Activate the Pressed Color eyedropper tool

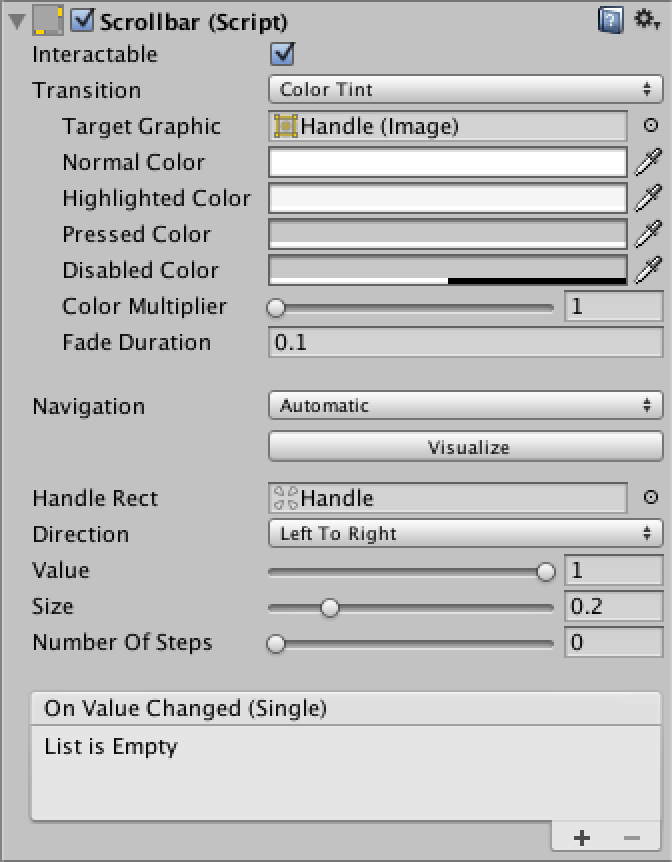tap(649, 234)
